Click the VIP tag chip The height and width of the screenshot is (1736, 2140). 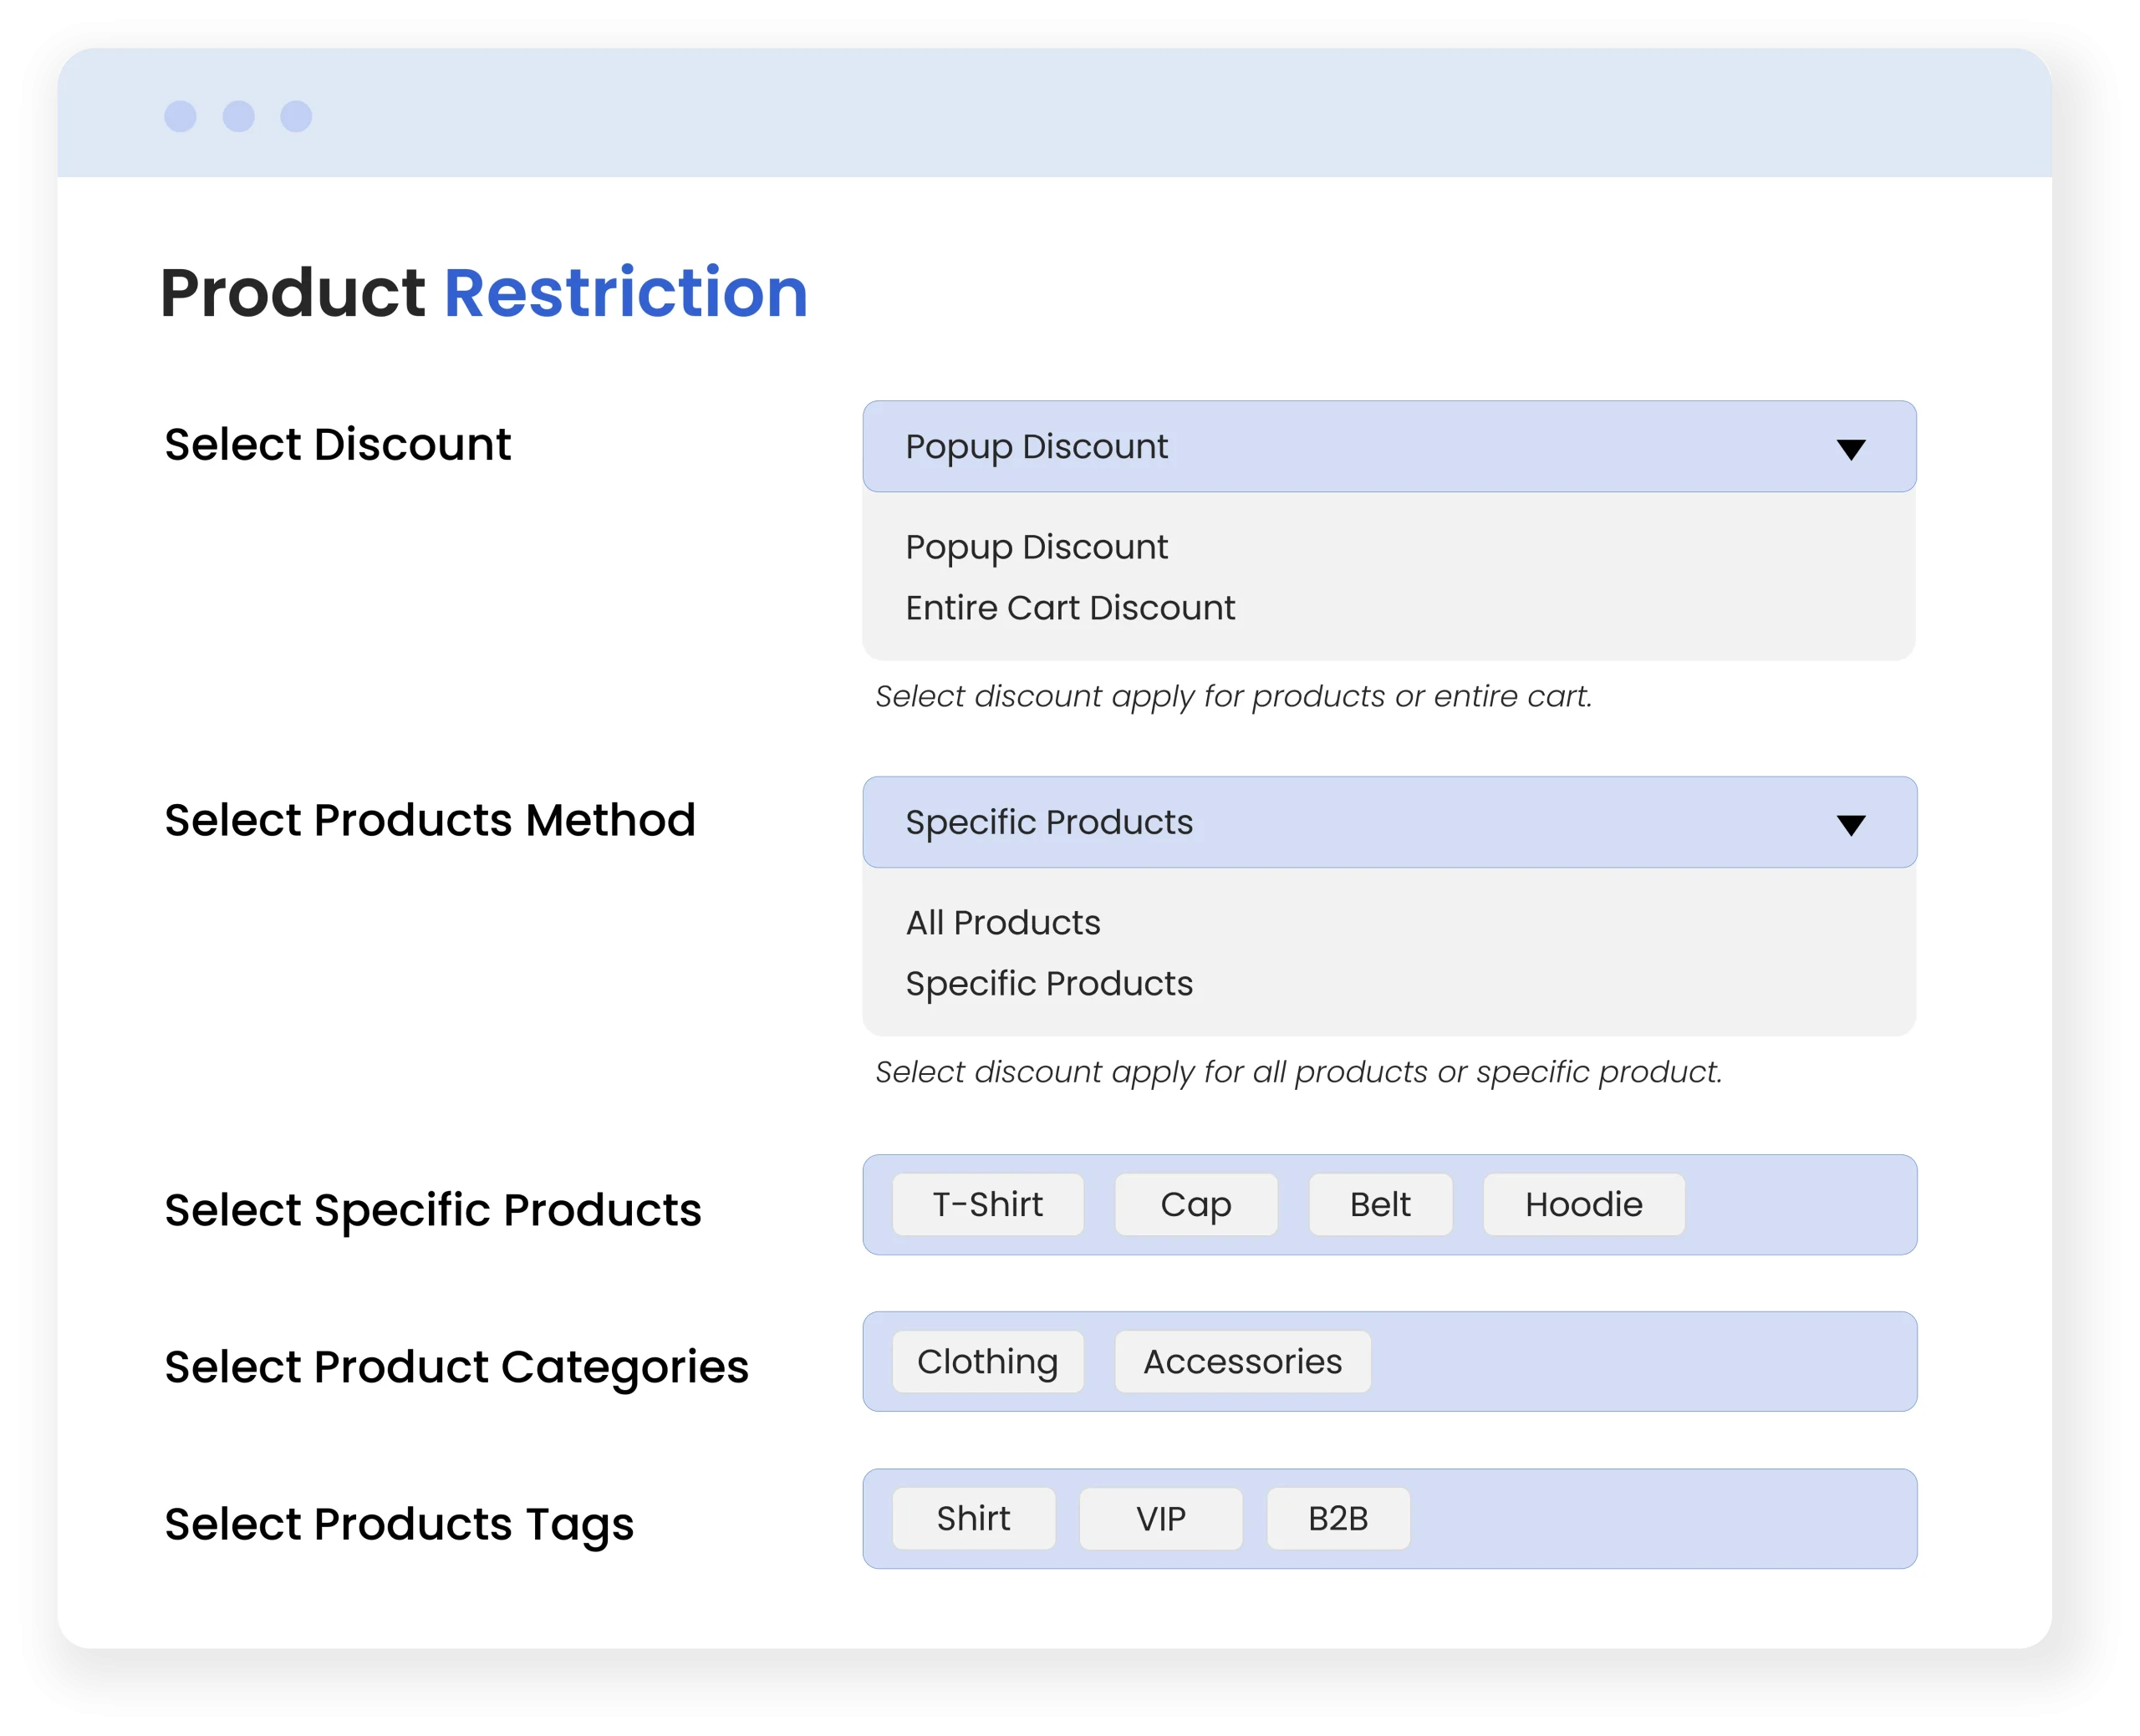(x=1160, y=1519)
